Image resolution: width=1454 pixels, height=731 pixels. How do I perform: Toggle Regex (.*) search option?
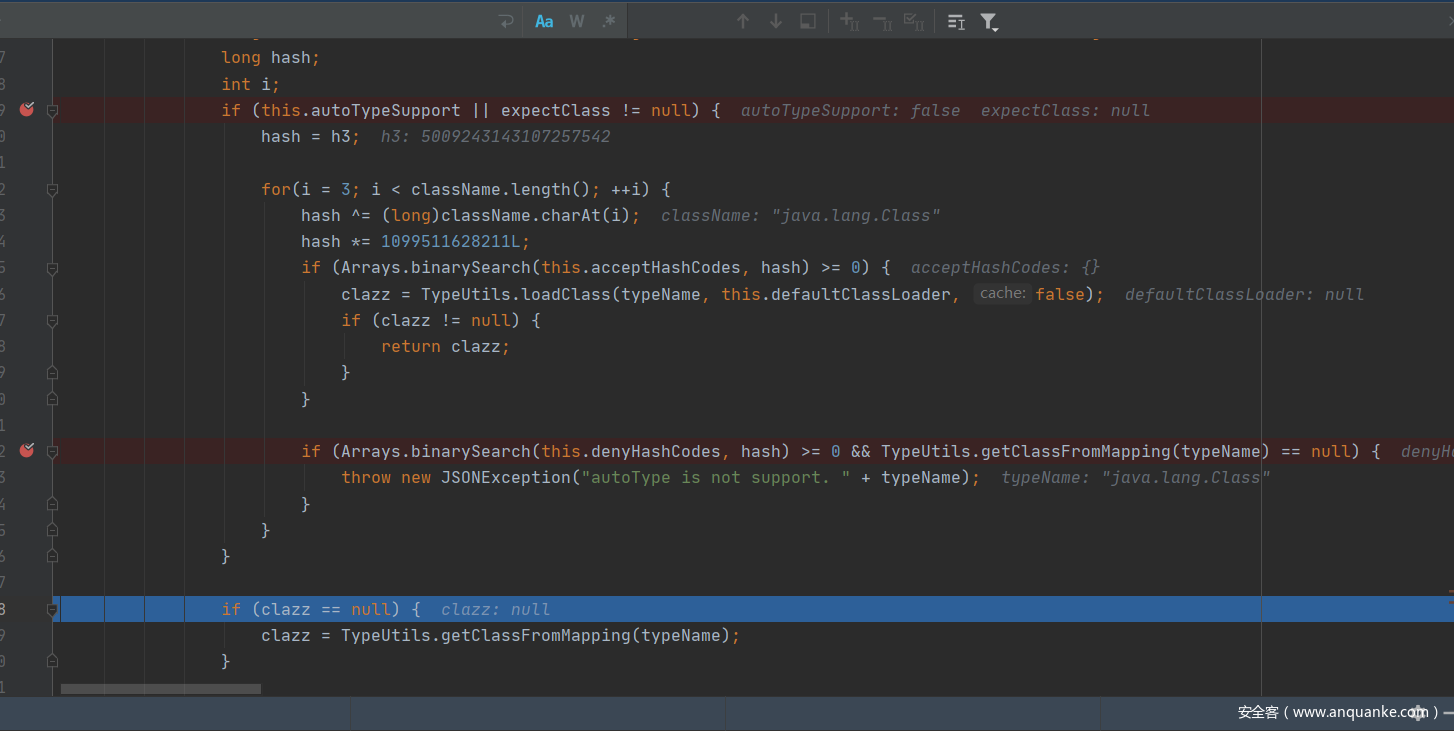[x=608, y=21]
